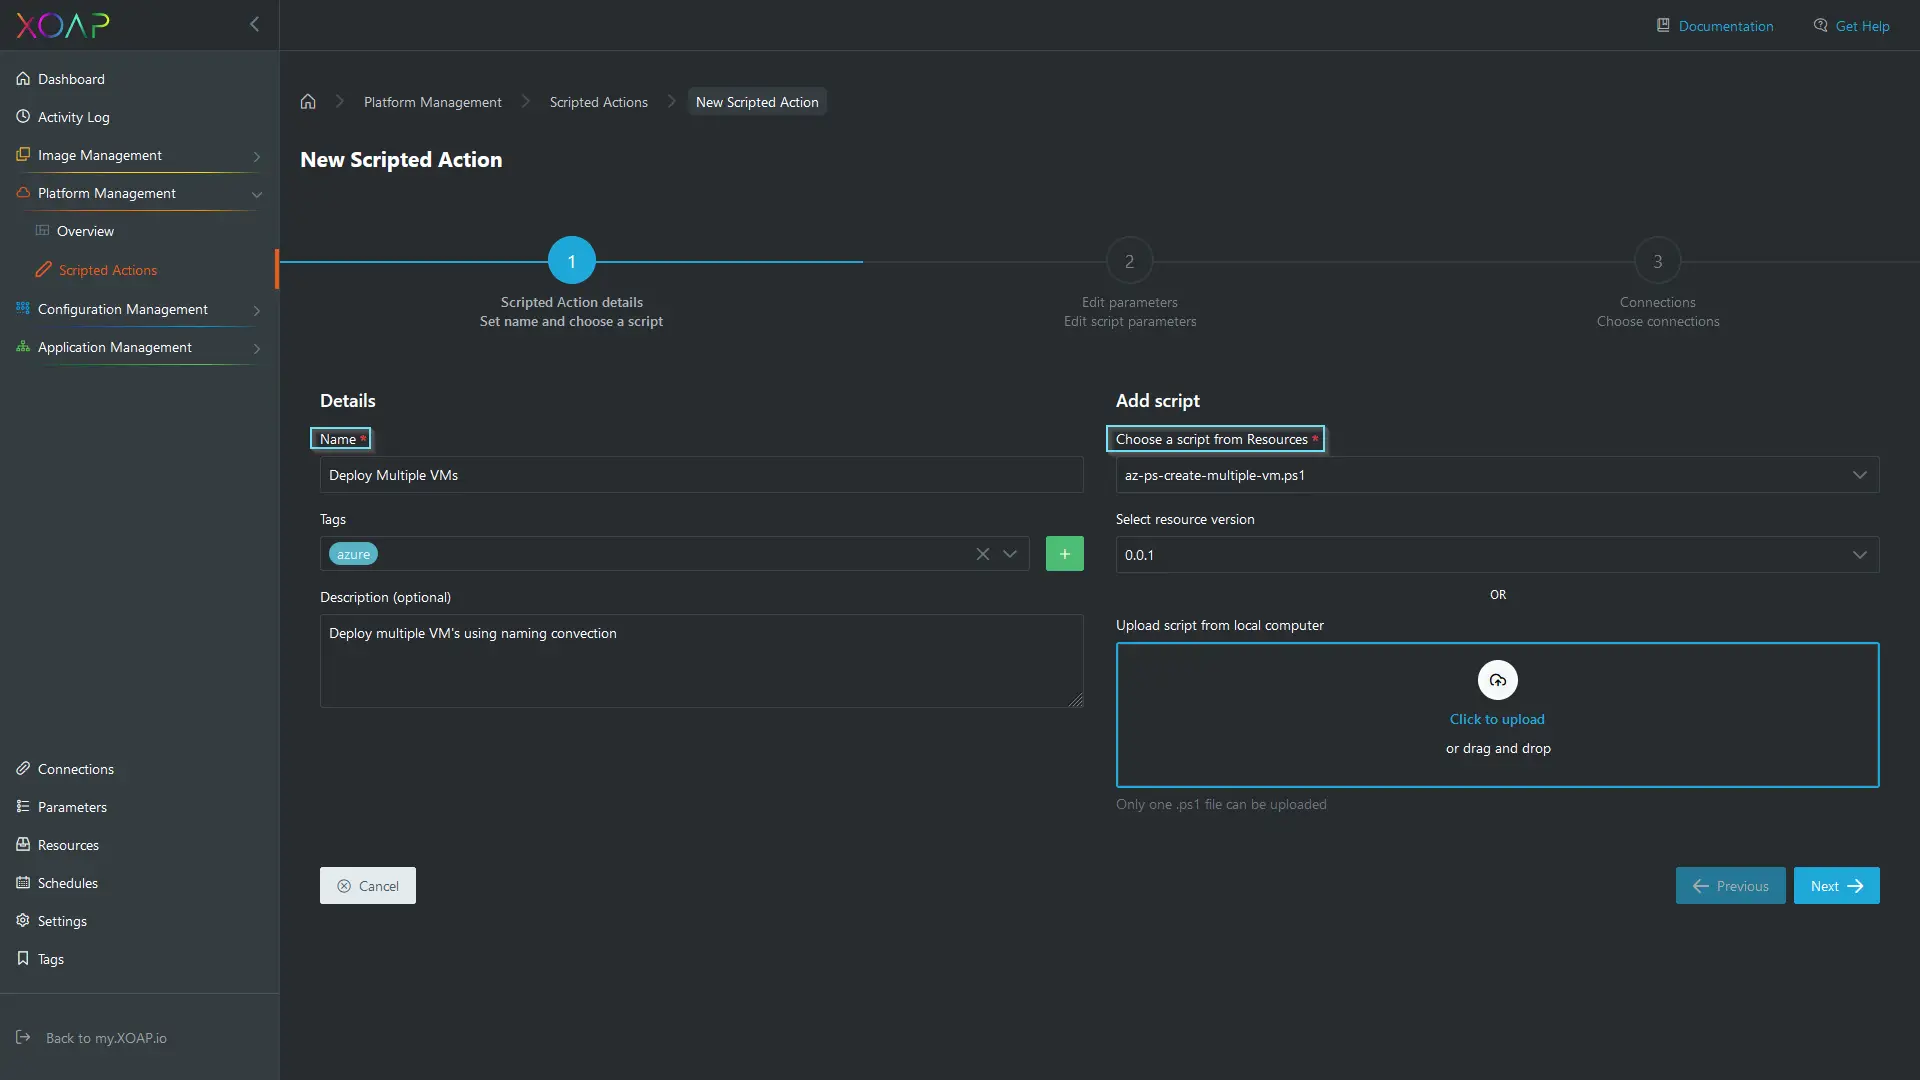The height and width of the screenshot is (1080, 1920).
Task: Select step 3 Connections circle
Action: pyautogui.click(x=1658, y=261)
